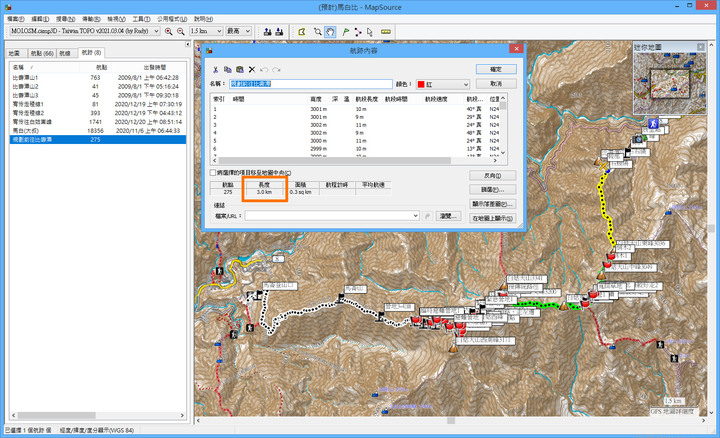Click the red color swatch in color dropdown
Viewport: 720px width, 438px height.
(421, 84)
